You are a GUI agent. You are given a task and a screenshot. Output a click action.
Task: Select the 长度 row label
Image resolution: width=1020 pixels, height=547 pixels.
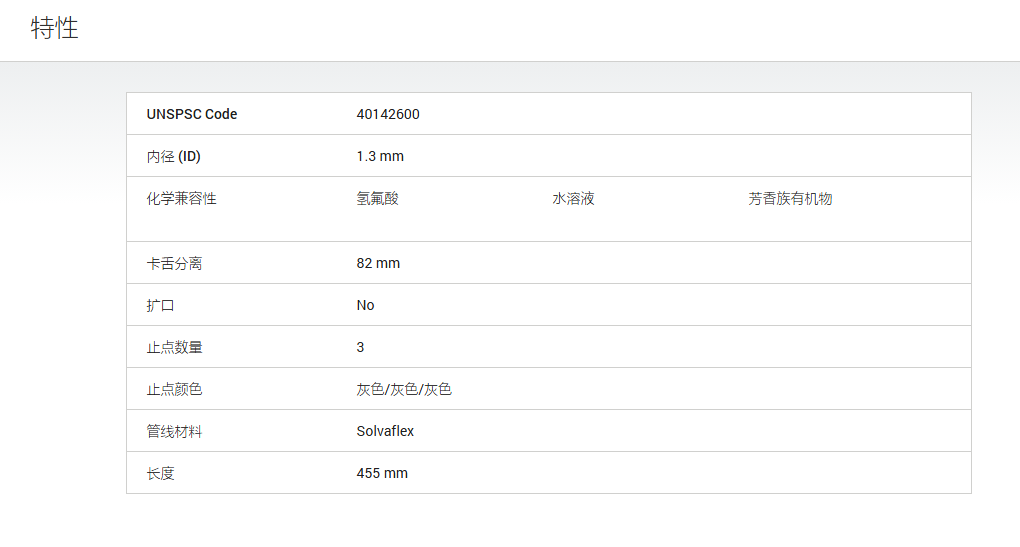point(160,474)
